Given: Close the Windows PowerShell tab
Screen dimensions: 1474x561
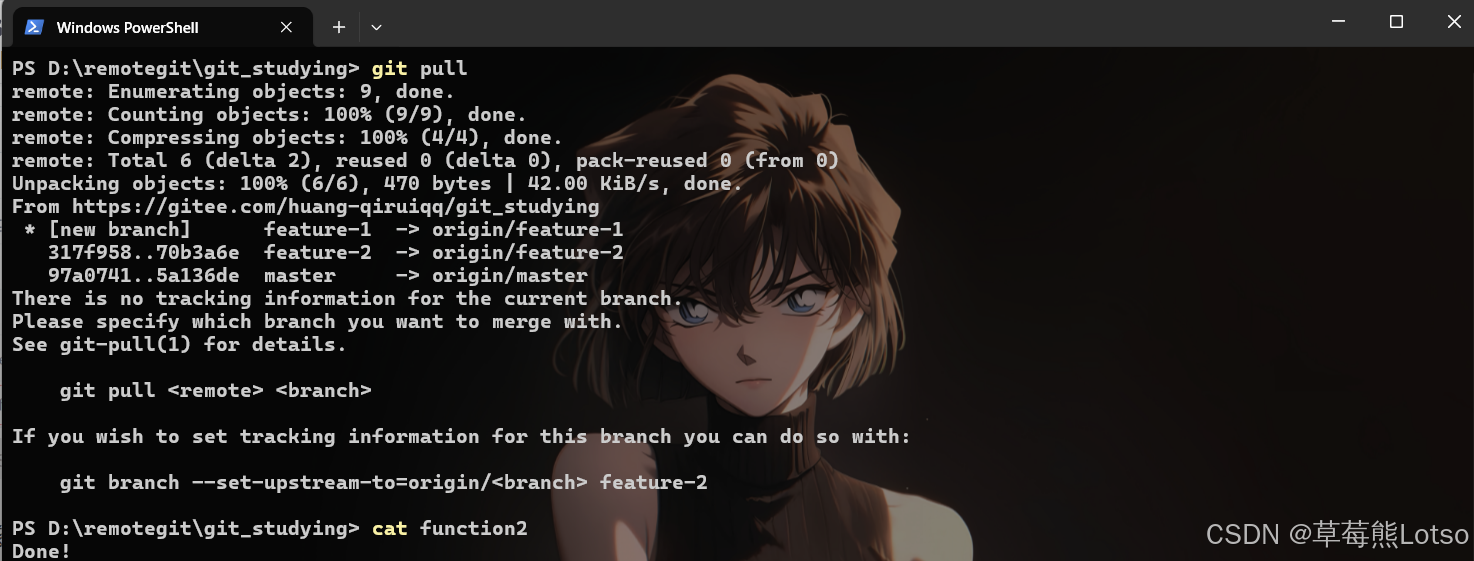Looking at the screenshot, I should click(287, 27).
